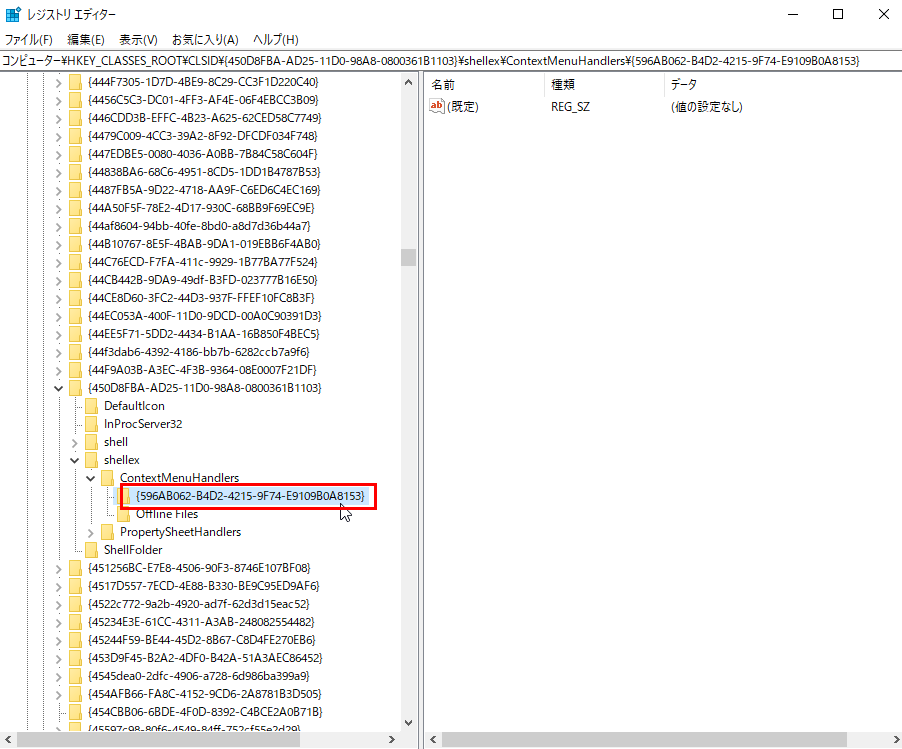902x749 pixels.
Task: Select the {453D9F45-B2A2-4DF0-B42A-51A3AEC86452} key
Action: 205,658
